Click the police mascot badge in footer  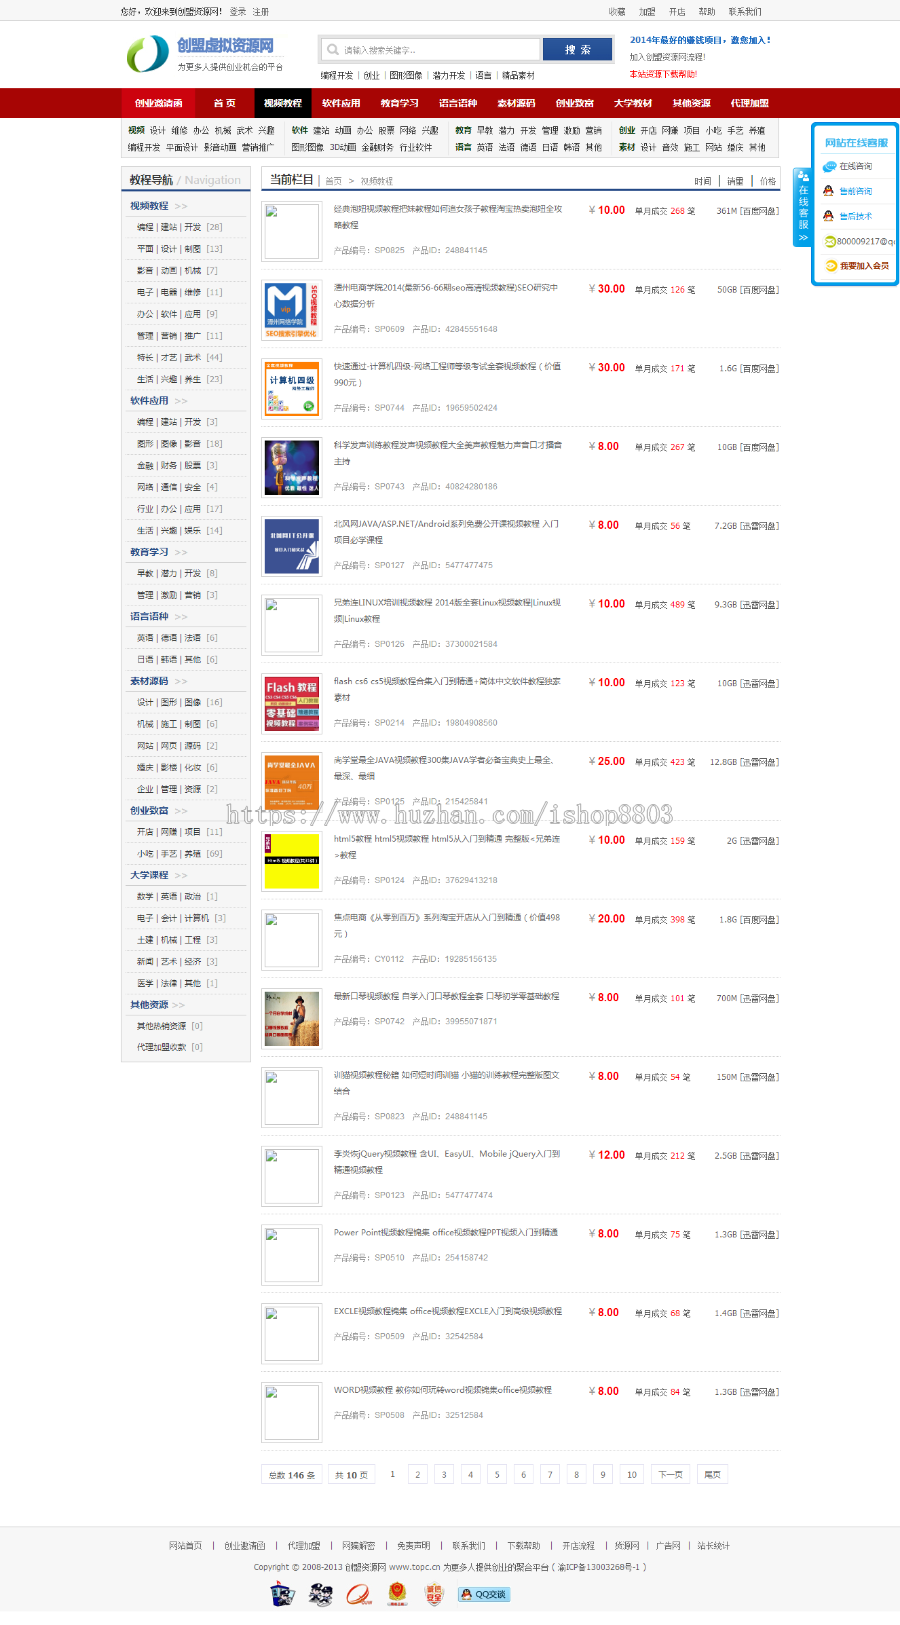[283, 1594]
